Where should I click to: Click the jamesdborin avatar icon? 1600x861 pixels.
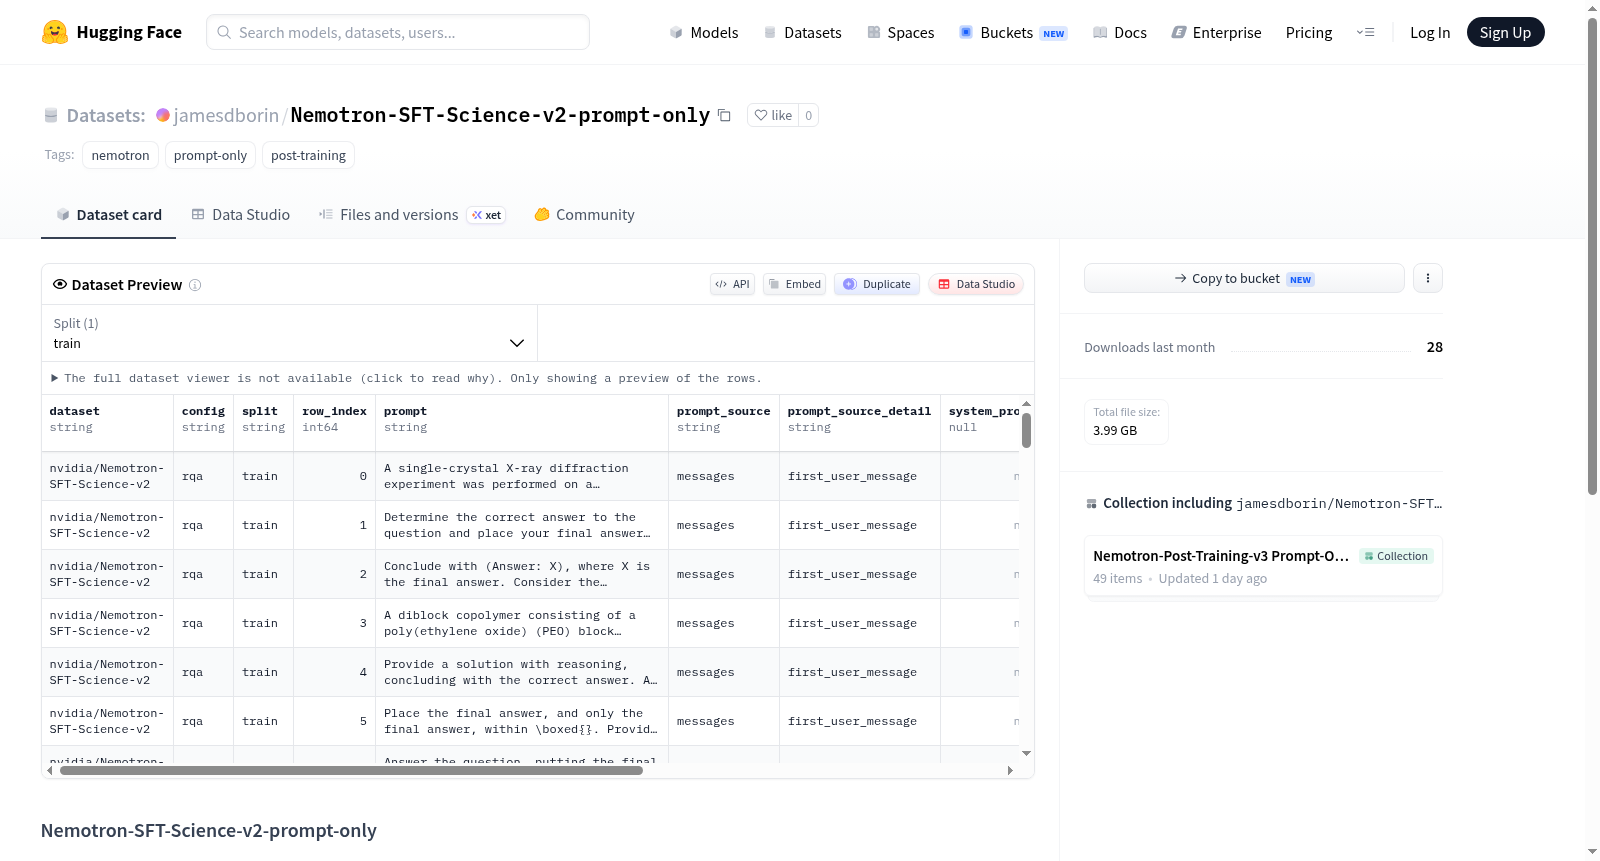[163, 115]
